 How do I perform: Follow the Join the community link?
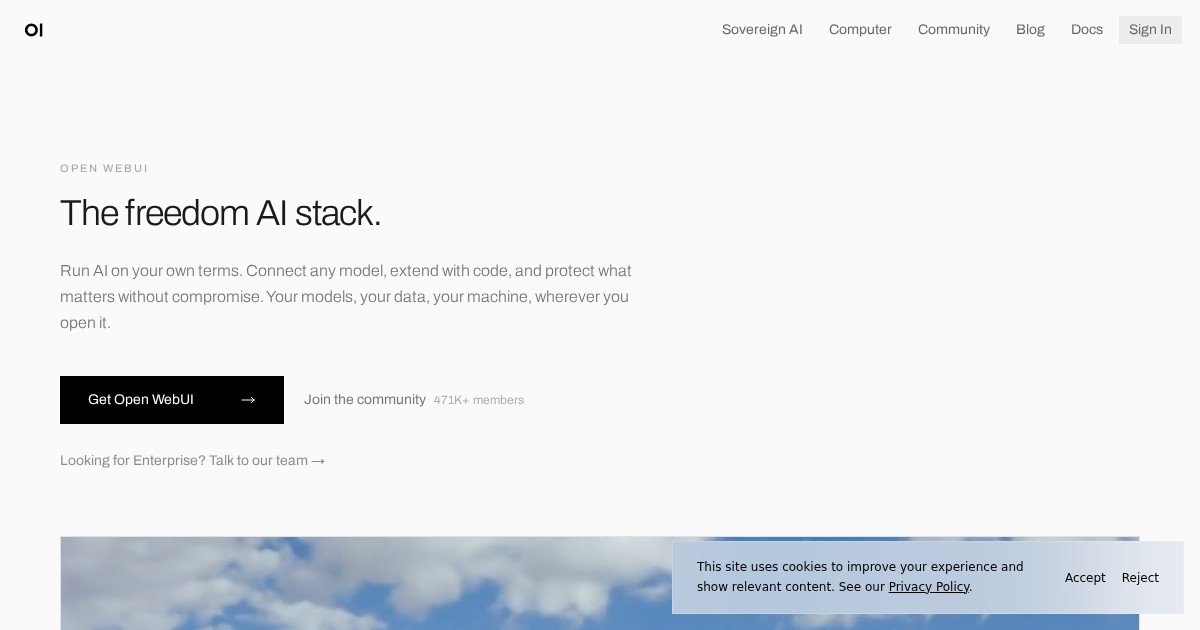(x=365, y=400)
